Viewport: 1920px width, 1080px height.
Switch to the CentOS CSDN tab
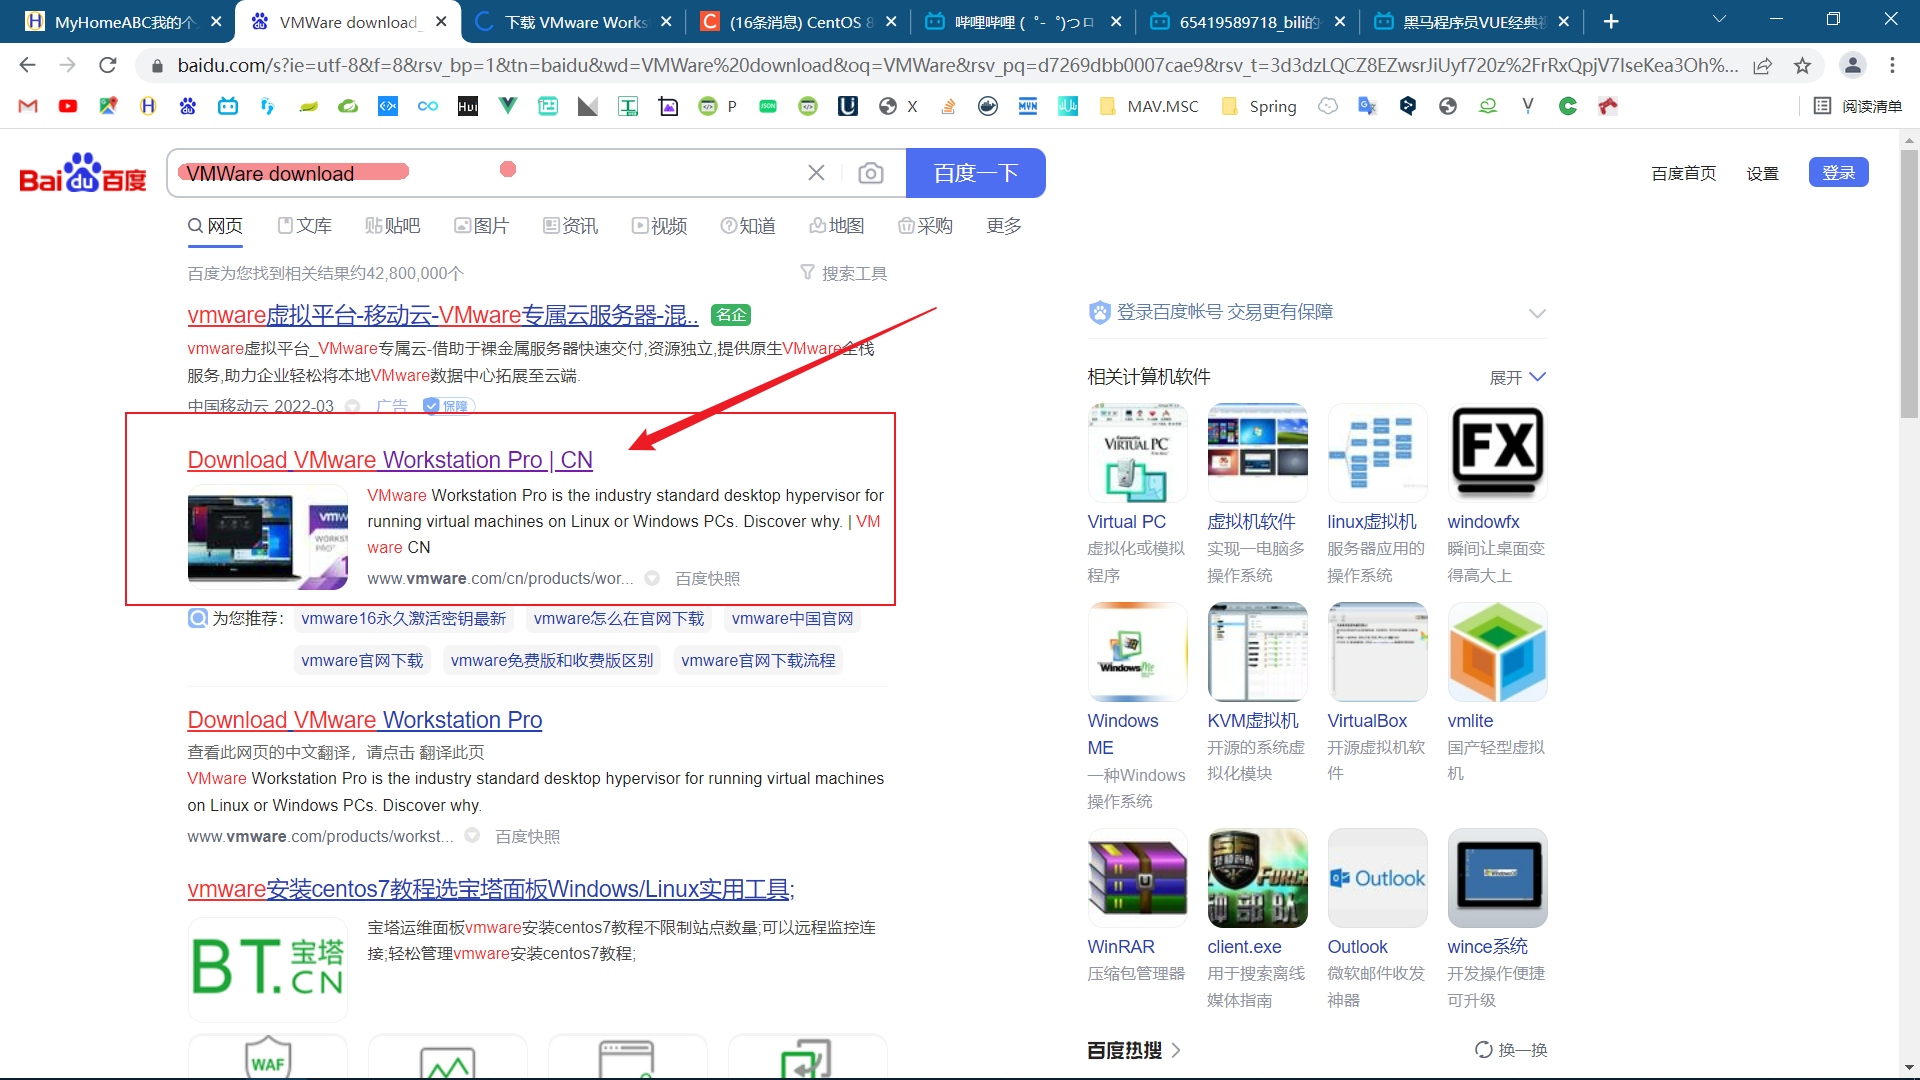[799, 21]
